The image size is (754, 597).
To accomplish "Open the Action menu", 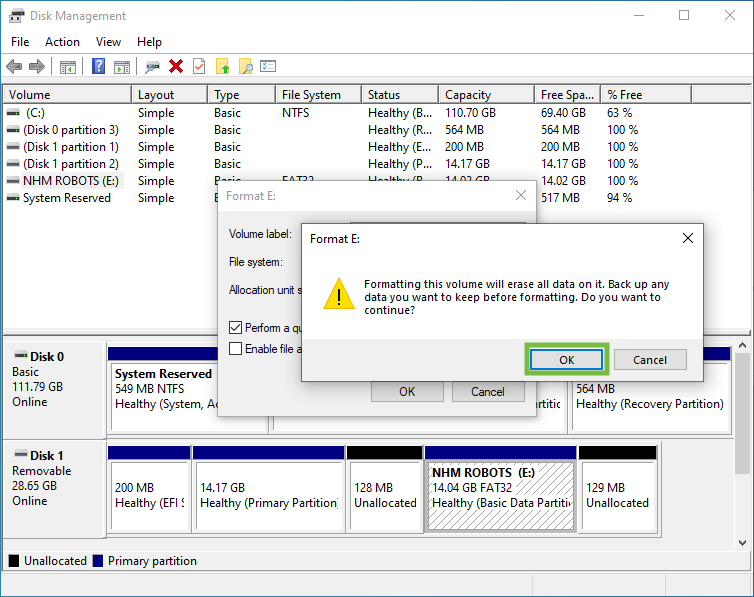I will tap(63, 42).
